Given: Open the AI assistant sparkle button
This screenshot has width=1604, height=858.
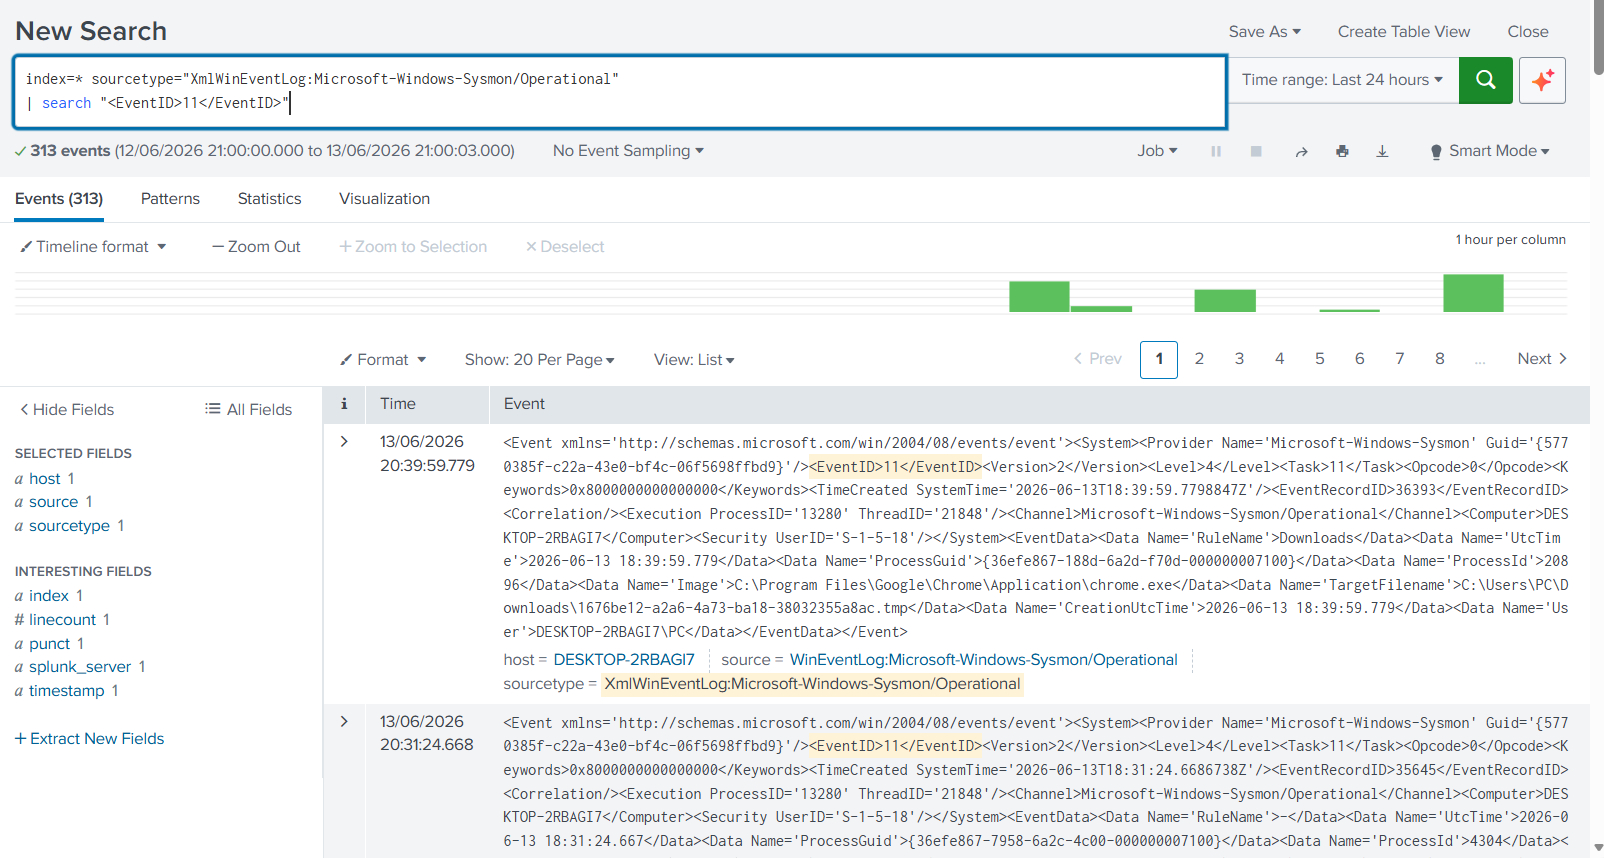Looking at the screenshot, I should (1542, 80).
